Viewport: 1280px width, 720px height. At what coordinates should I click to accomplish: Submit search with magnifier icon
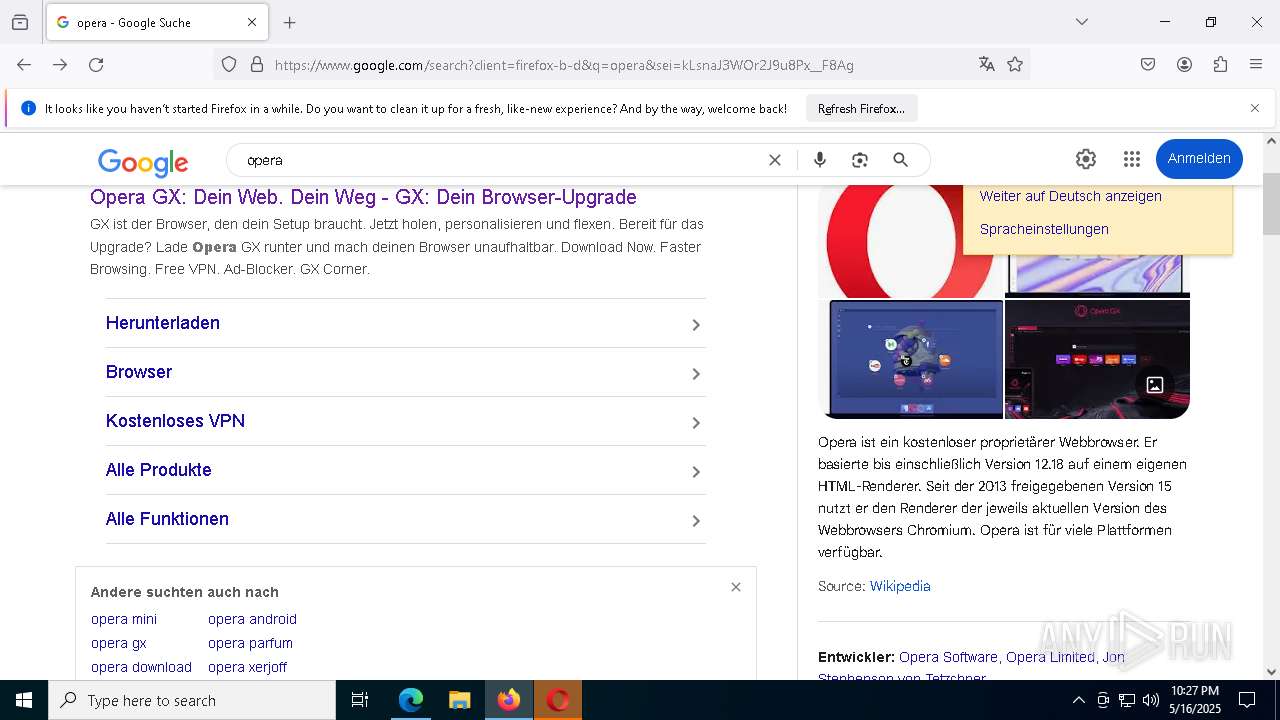(900, 160)
